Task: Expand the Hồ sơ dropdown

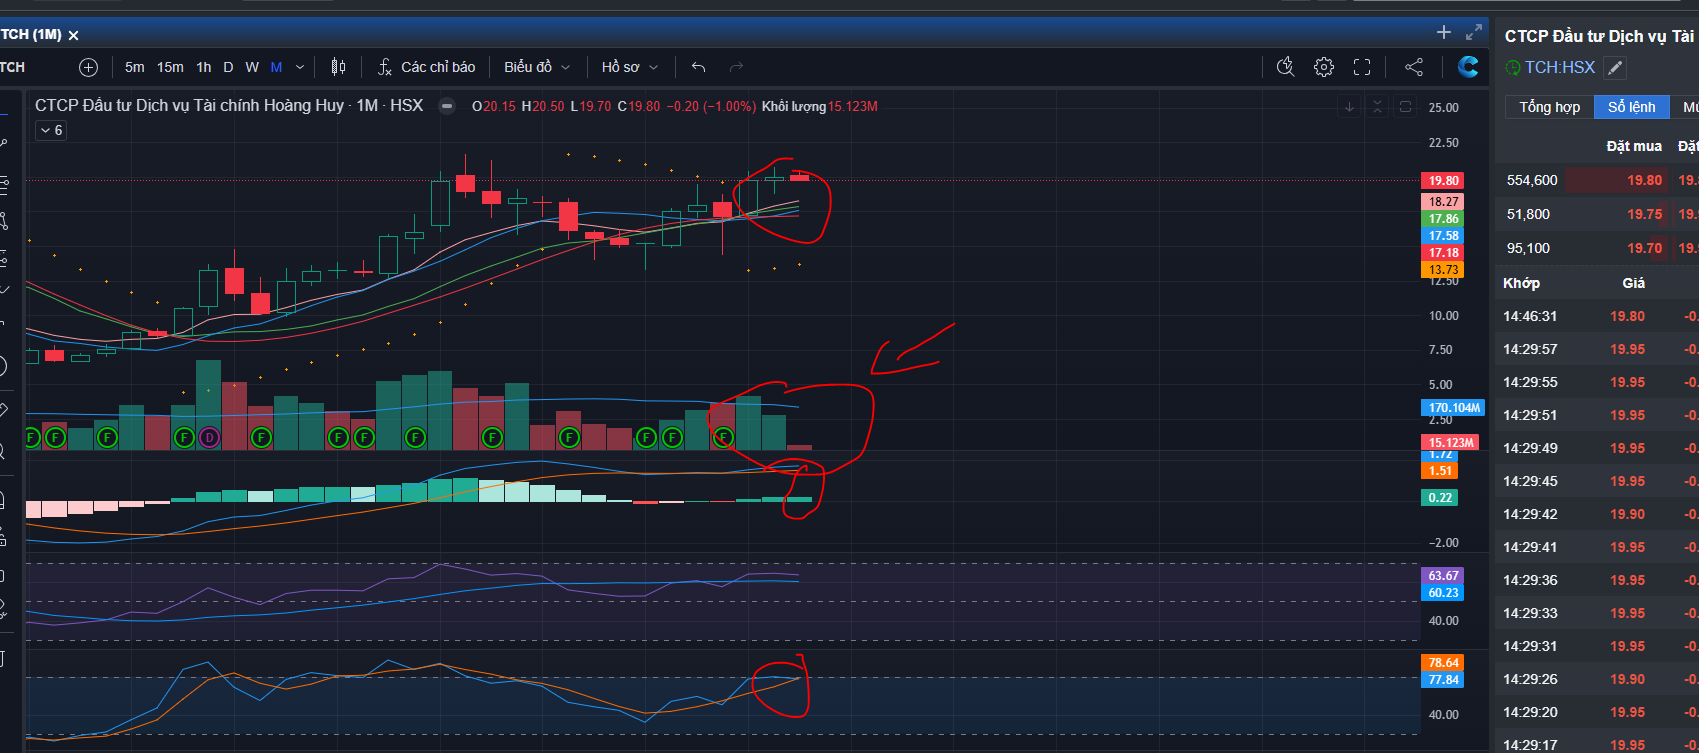Action: [x=630, y=67]
